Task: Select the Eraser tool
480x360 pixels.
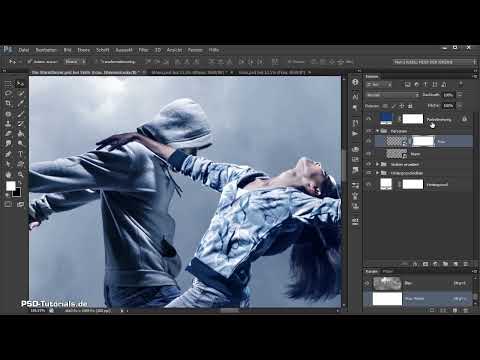Action: 8,134
